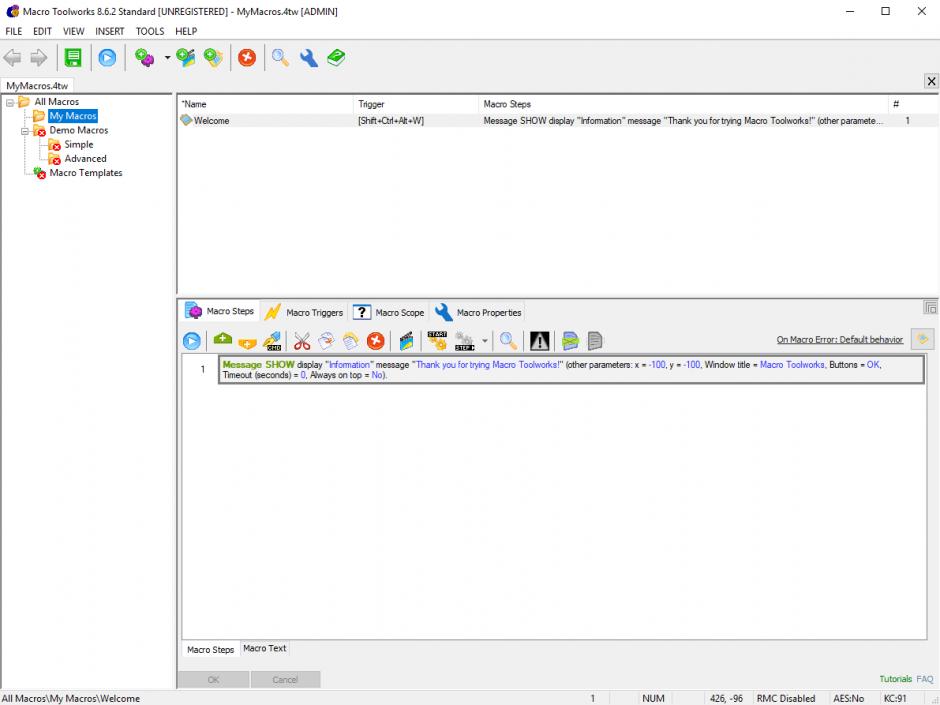
Task: Switch to the Macro Triggers tab
Action: click(x=305, y=312)
